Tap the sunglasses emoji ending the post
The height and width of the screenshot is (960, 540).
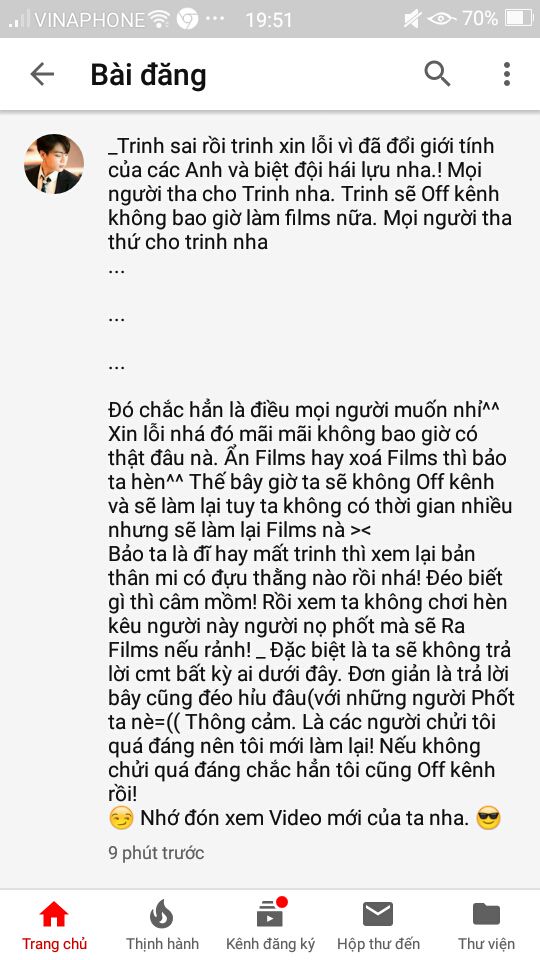(x=488, y=818)
